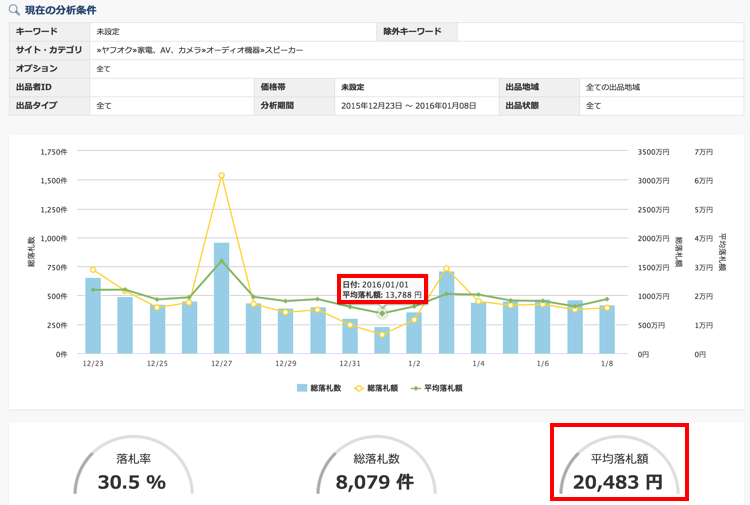Viewport: 750px width, 505px height.
Task: Click the 出品地域 value 全ての出品地域
Action: 613,87
